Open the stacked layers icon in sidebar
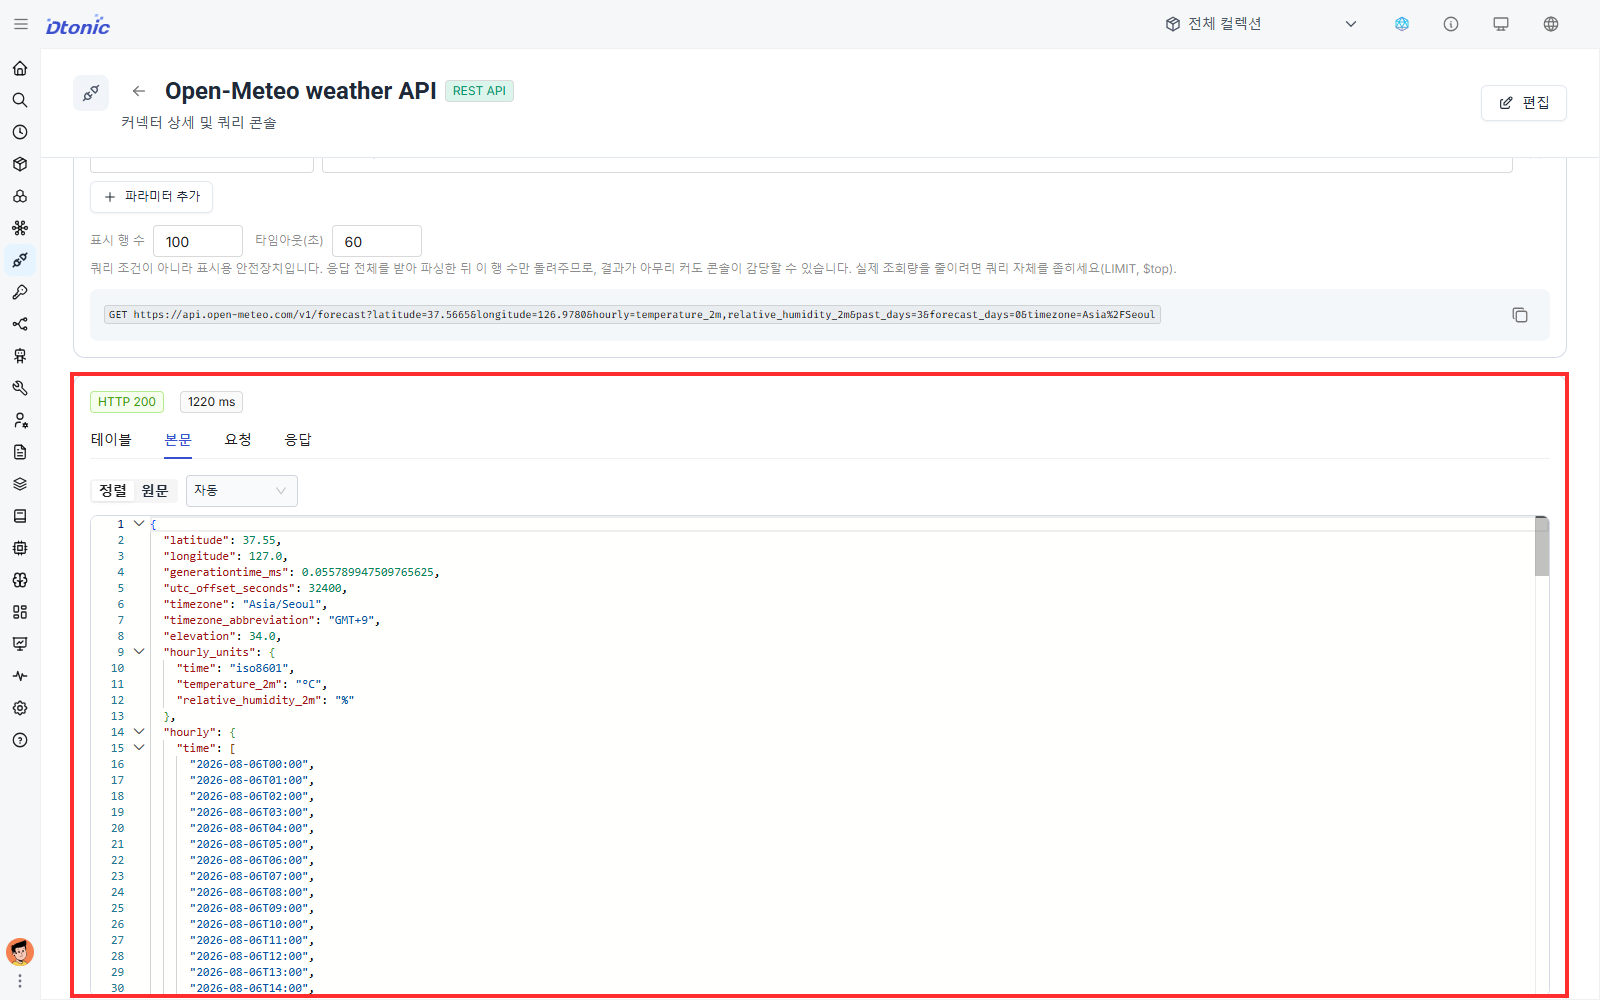The height and width of the screenshot is (1000, 1600). 20,484
